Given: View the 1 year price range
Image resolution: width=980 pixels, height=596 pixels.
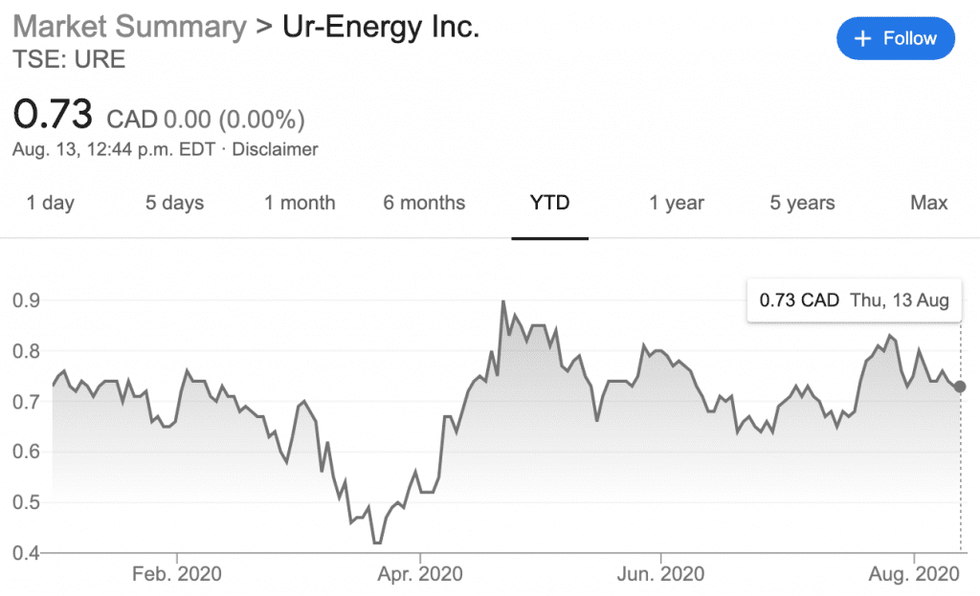Looking at the screenshot, I should 676,203.
